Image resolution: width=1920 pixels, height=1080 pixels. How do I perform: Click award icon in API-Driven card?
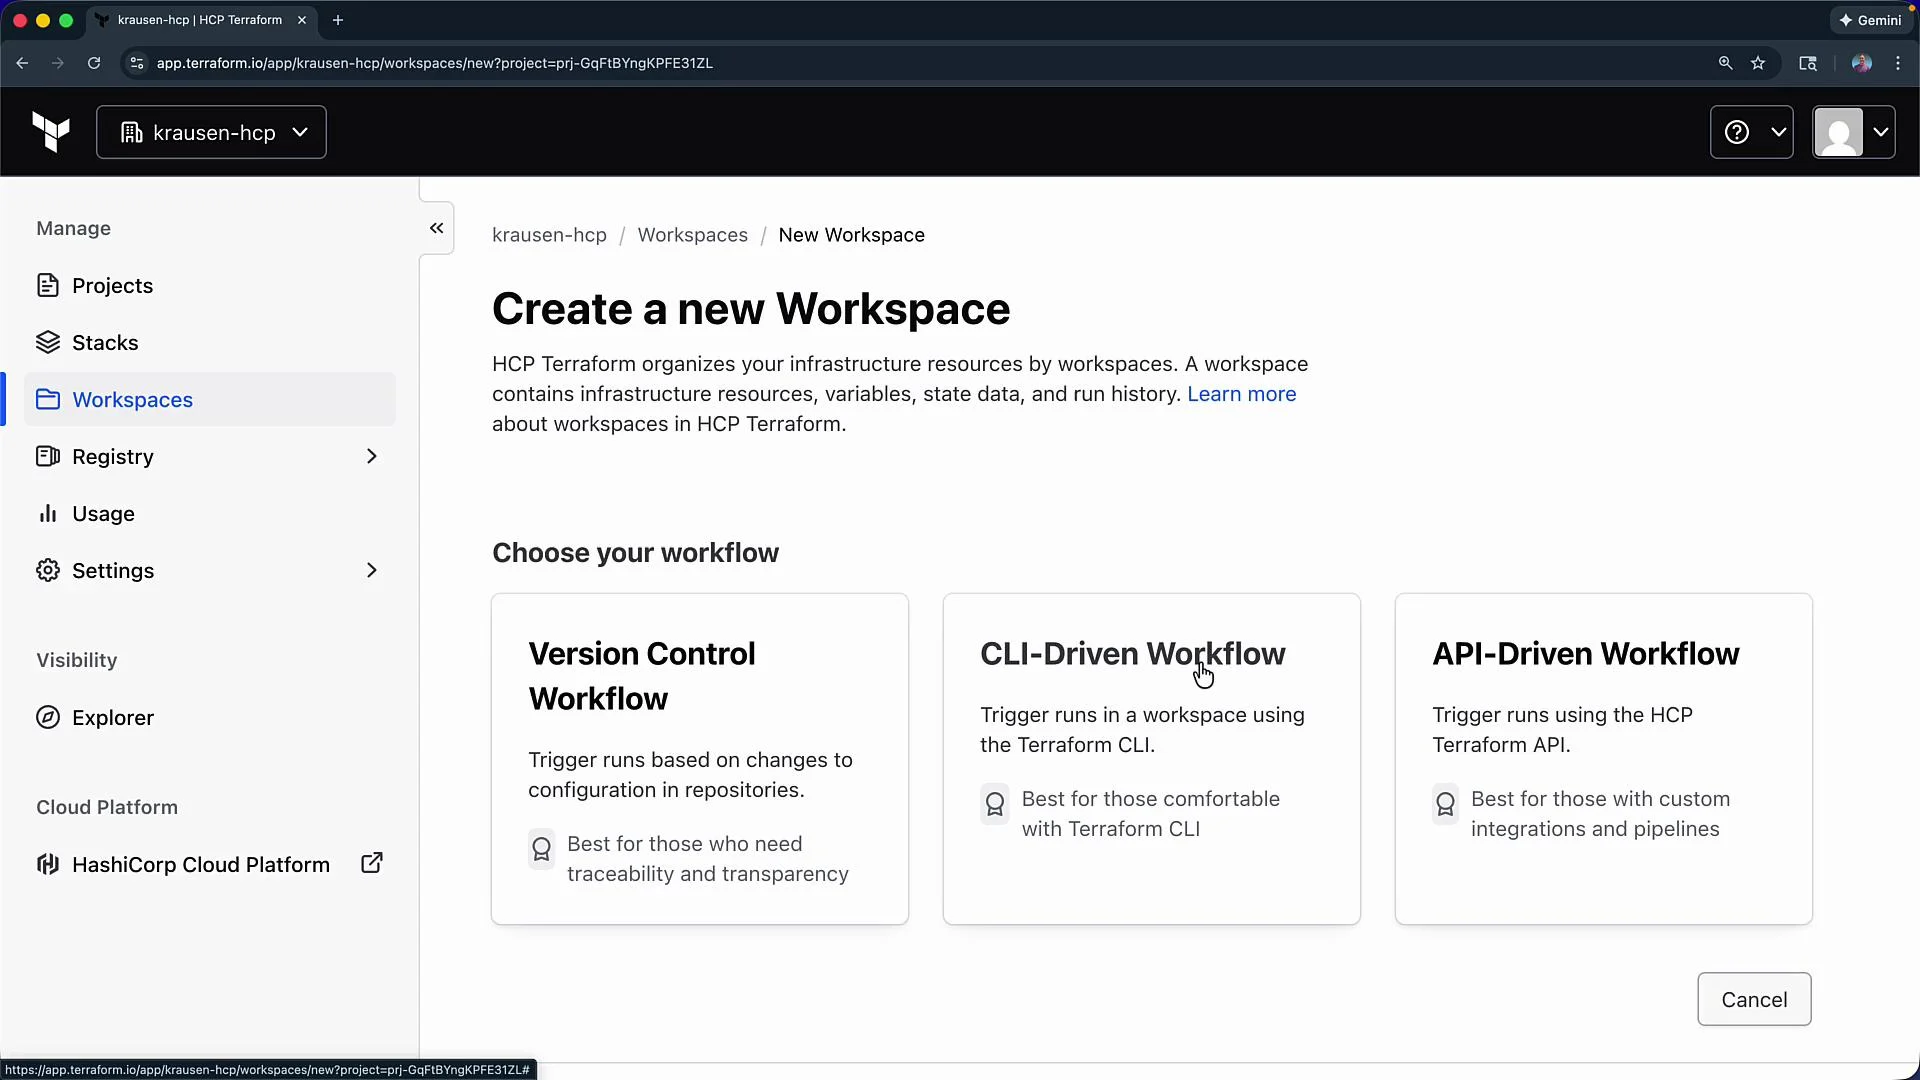click(x=1446, y=804)
